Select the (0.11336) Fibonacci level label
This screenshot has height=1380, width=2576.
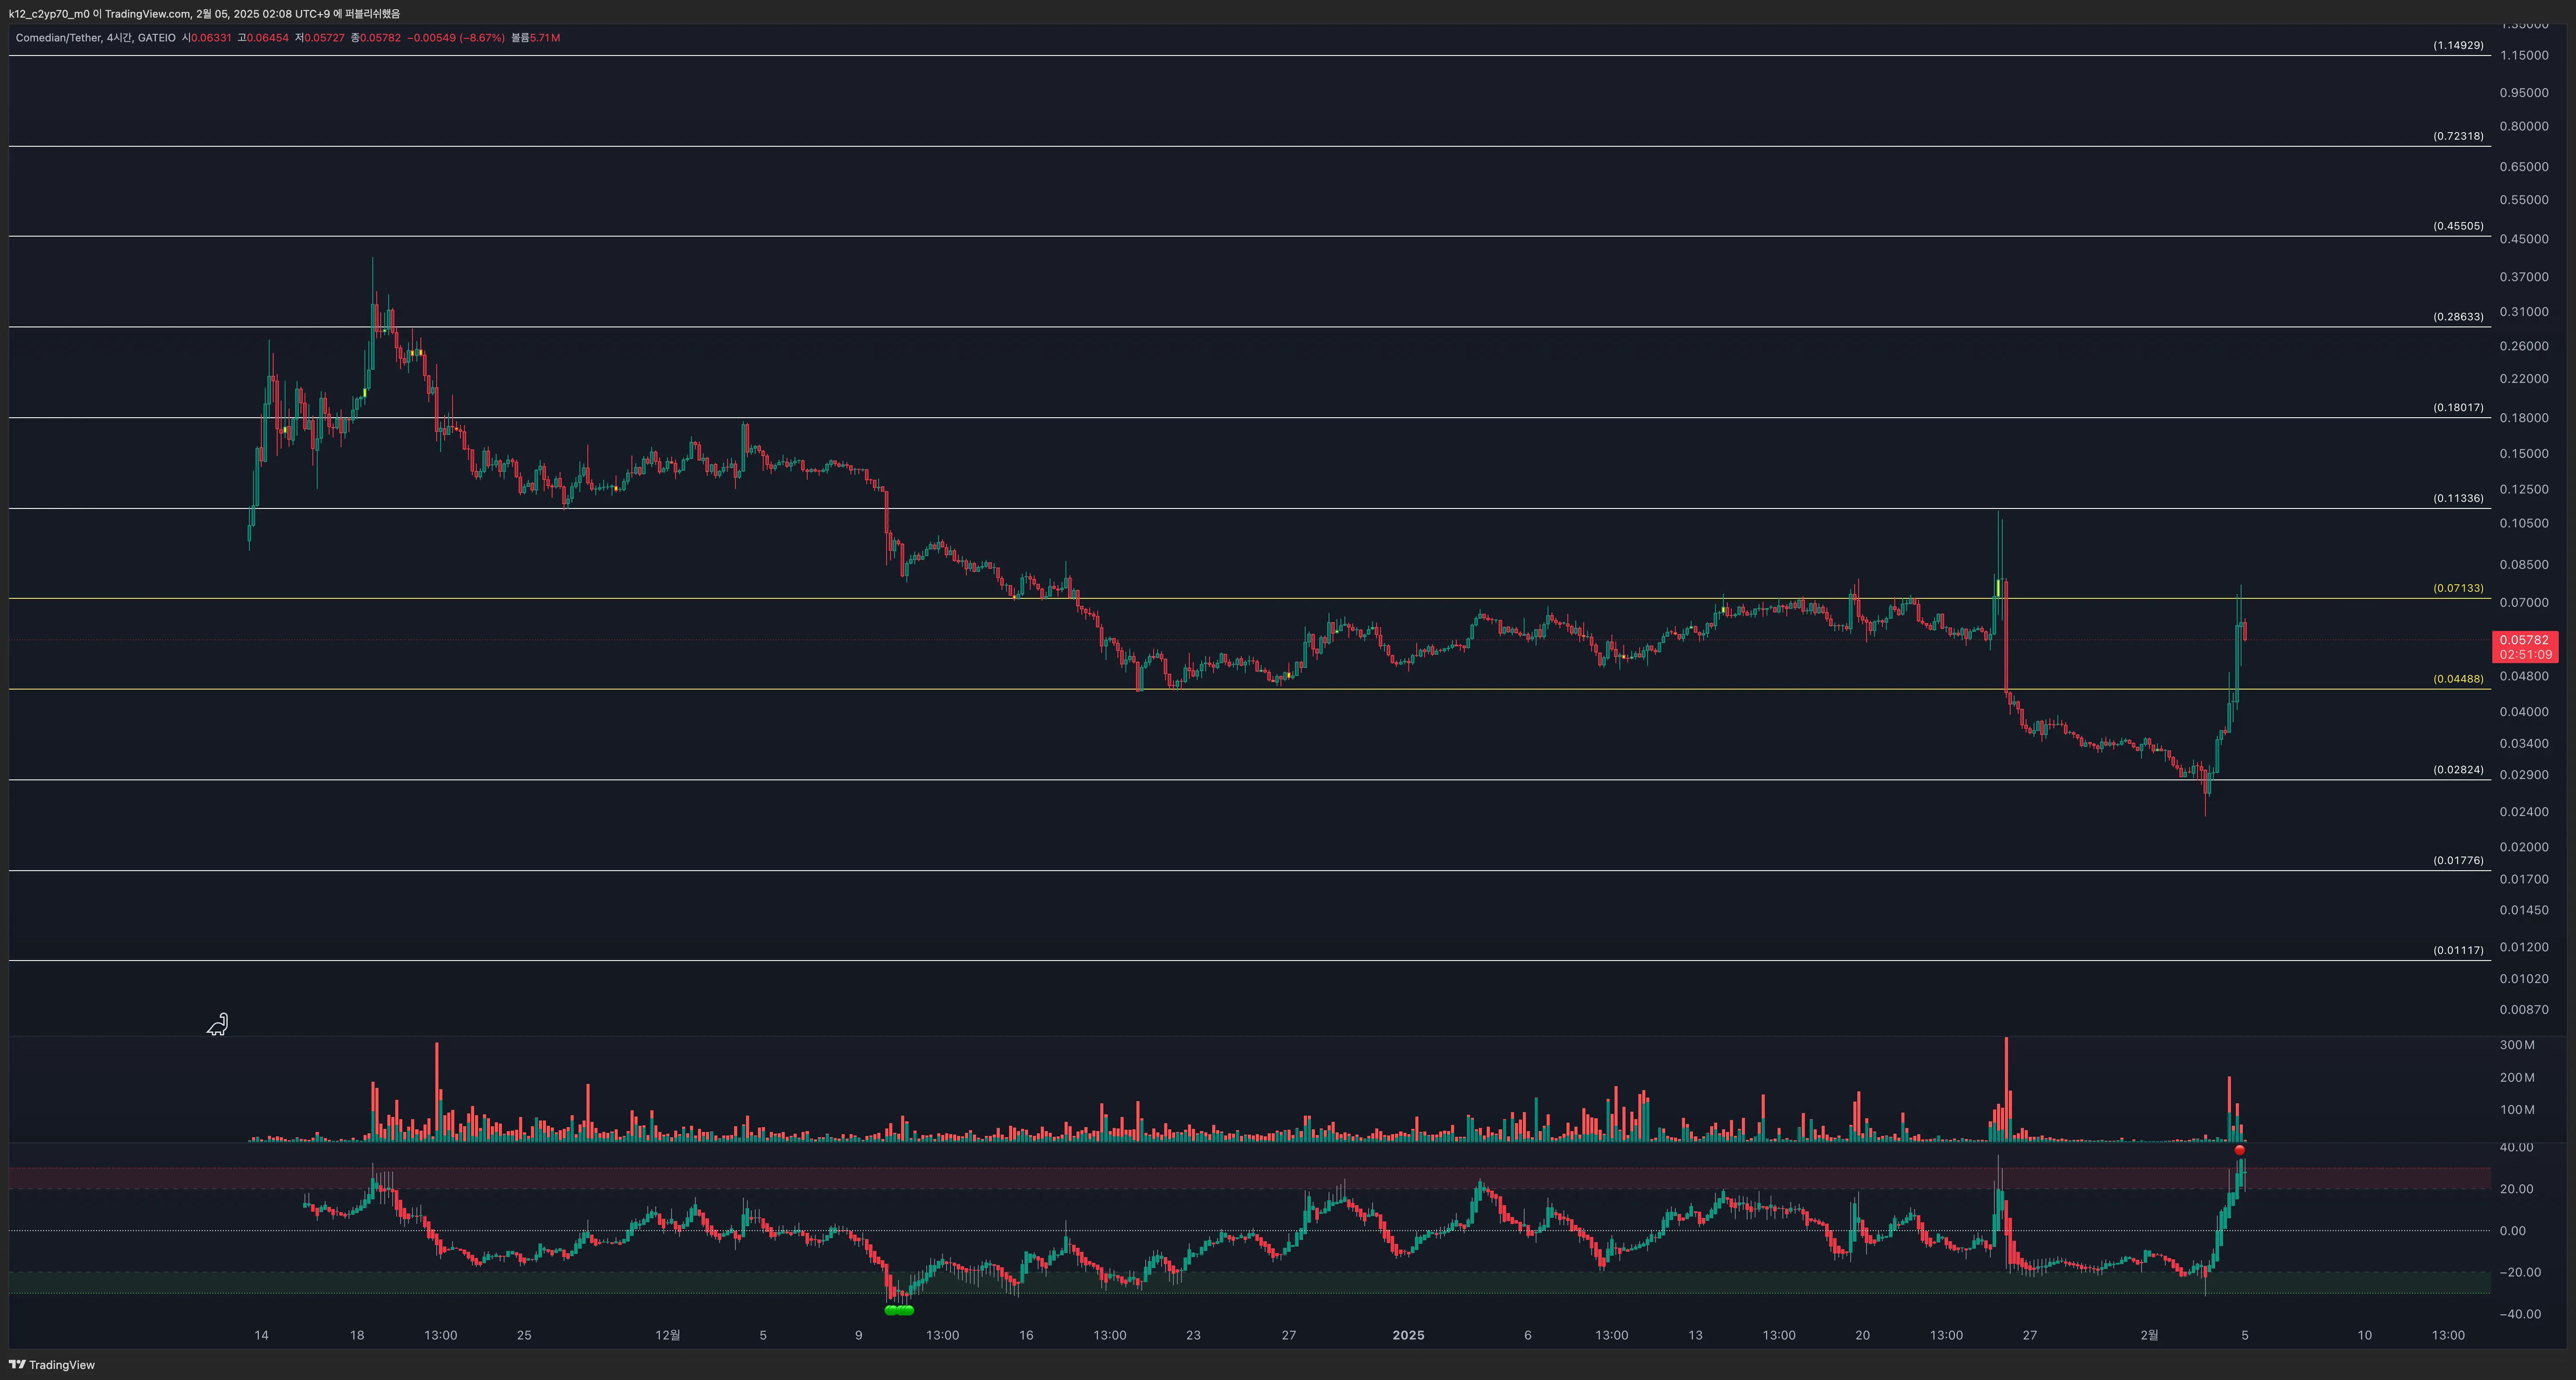click(2458, 498)
